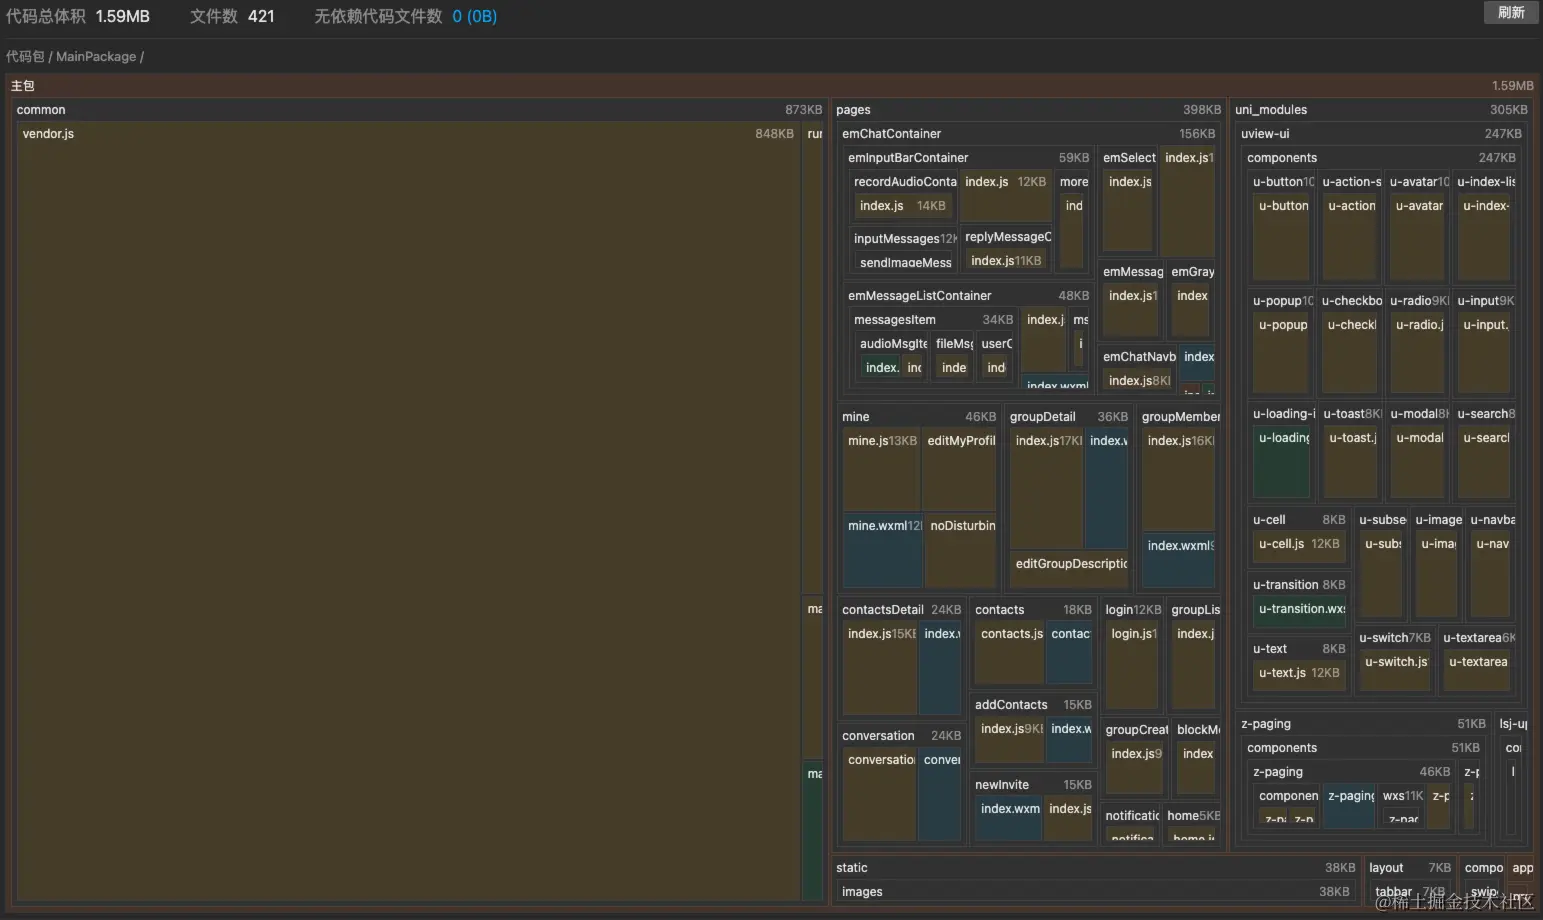The image size is (1543, 920).
Task: Select the blockMe block header
Action: coord(1198,730)
